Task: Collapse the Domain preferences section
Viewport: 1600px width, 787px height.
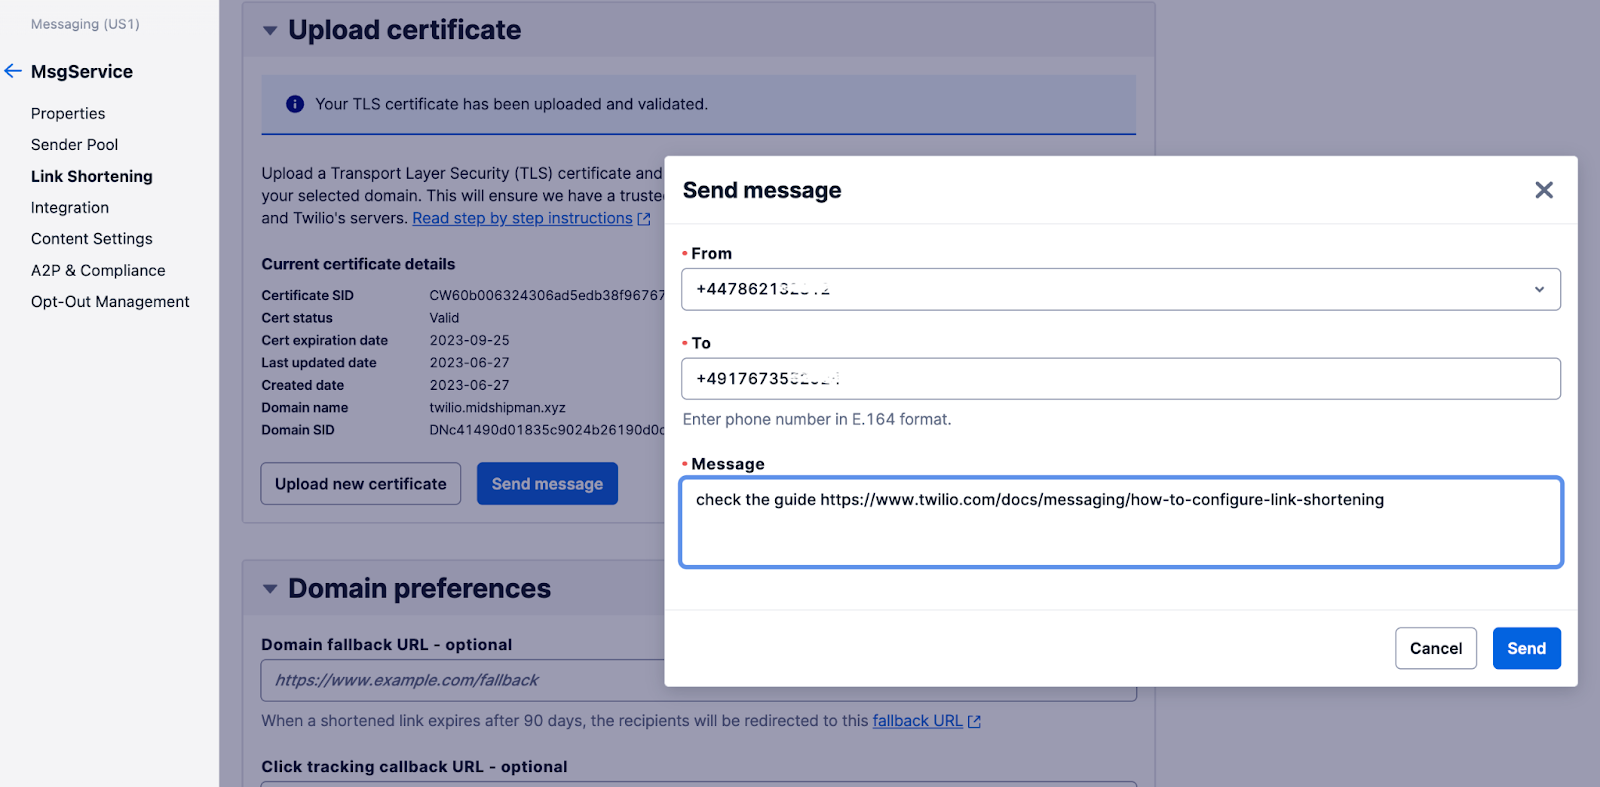Action: (x=269, y=589)
